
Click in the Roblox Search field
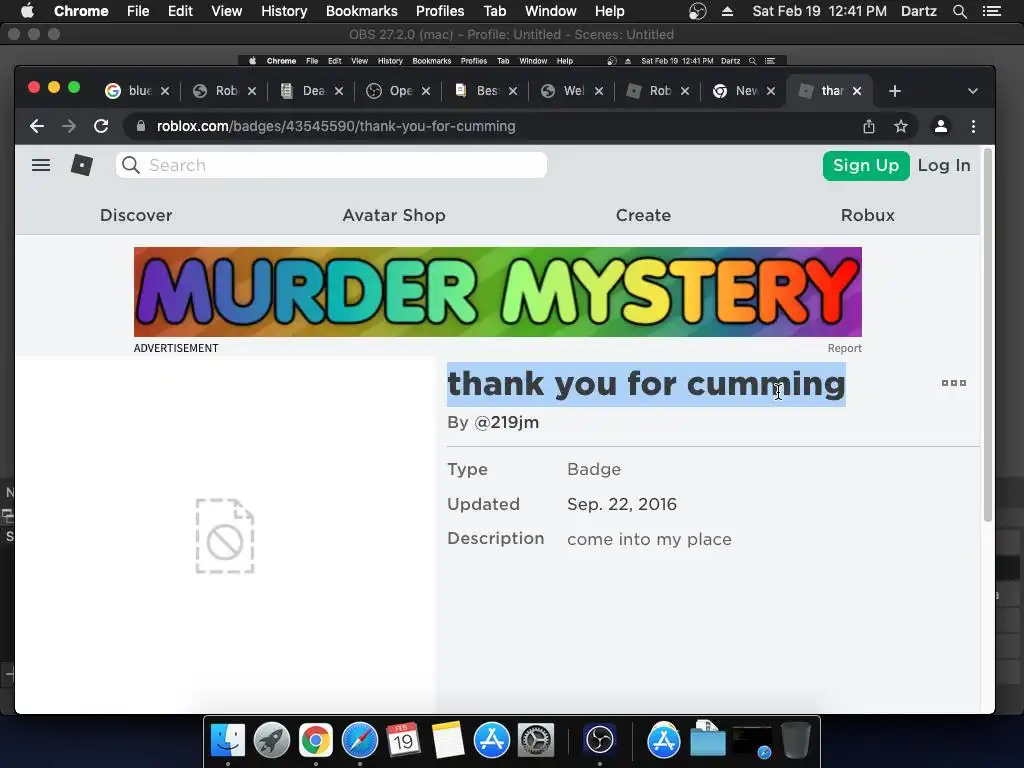[x=331, y=165]
